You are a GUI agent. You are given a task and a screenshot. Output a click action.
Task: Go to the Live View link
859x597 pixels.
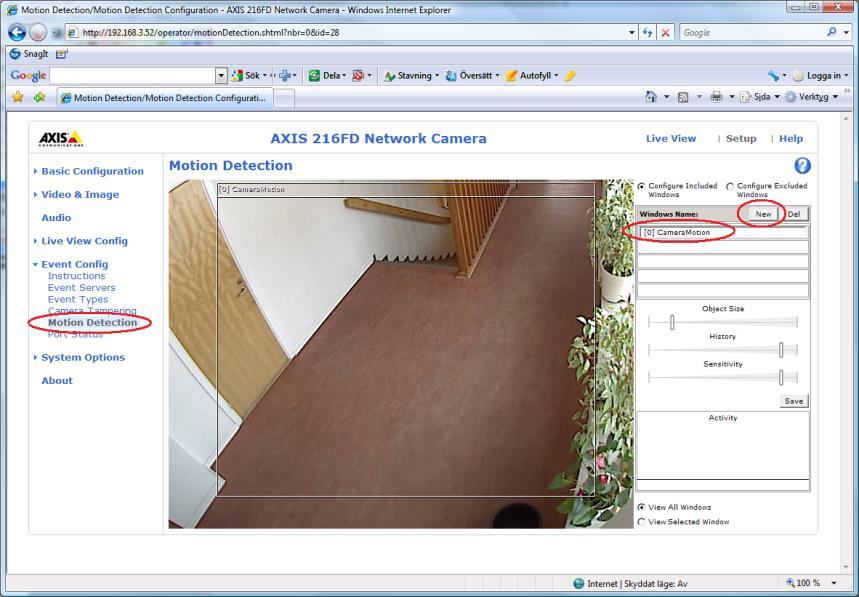pos(671,139)
